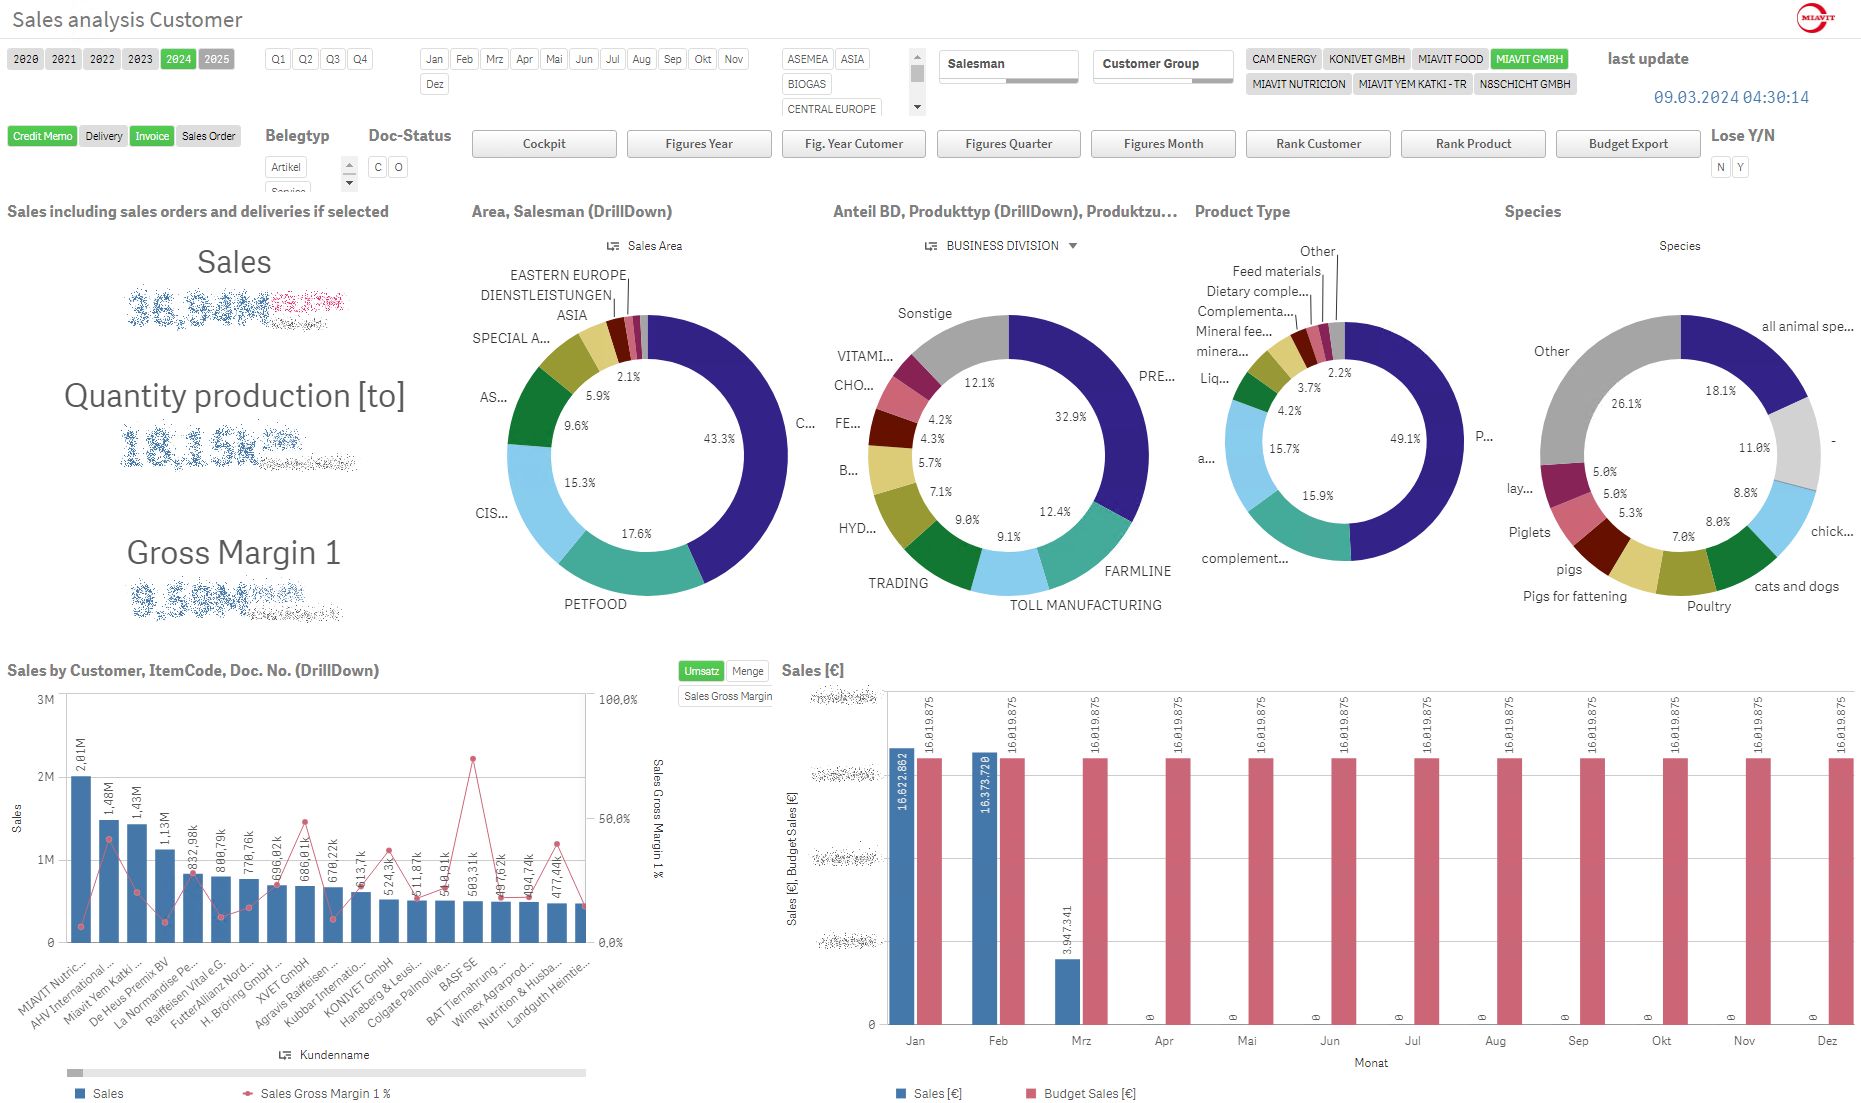Screen dimensions: 1861x1103
Task: Click the drill-down icon beside Sales Area
Action: click(613, 245)
